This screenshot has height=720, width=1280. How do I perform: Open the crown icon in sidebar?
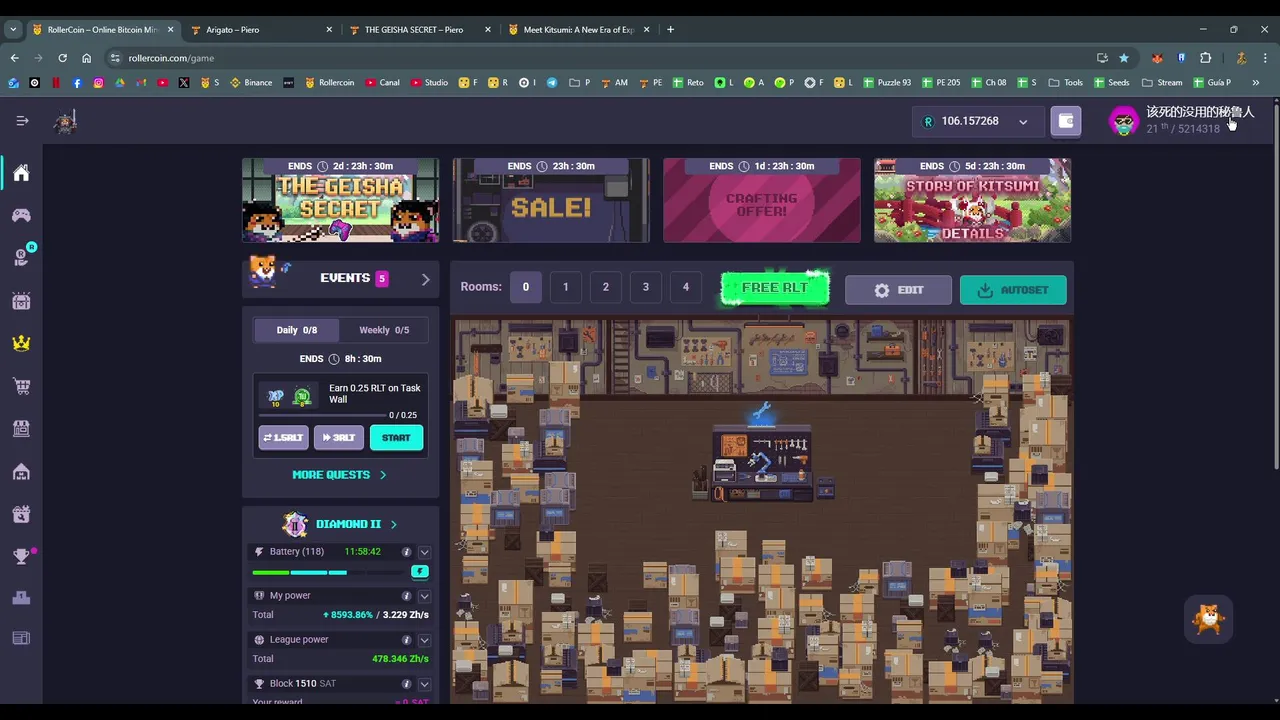coord(21,343)
